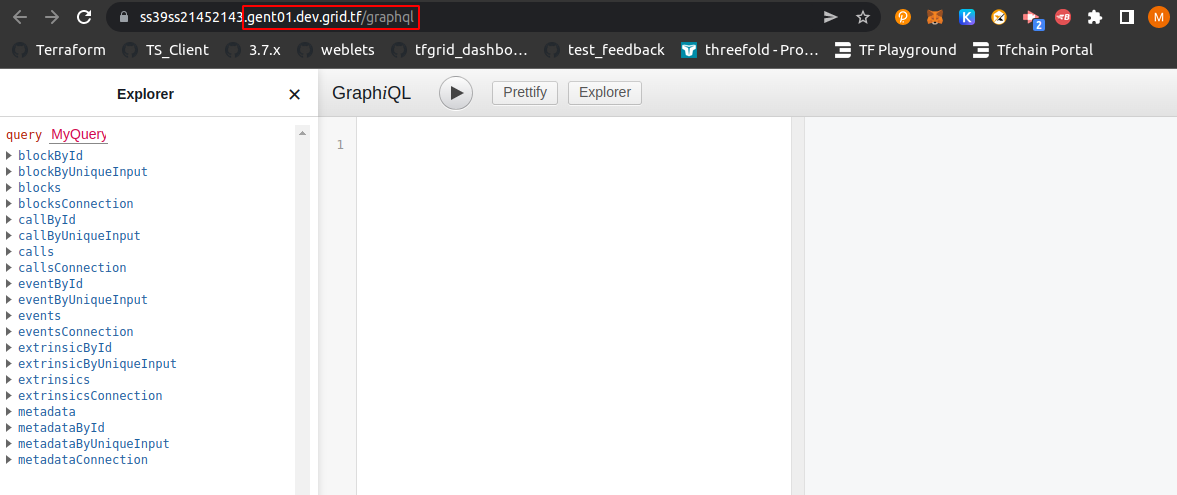
Task: Open the orange P browser extension
Action: point(902,17)
